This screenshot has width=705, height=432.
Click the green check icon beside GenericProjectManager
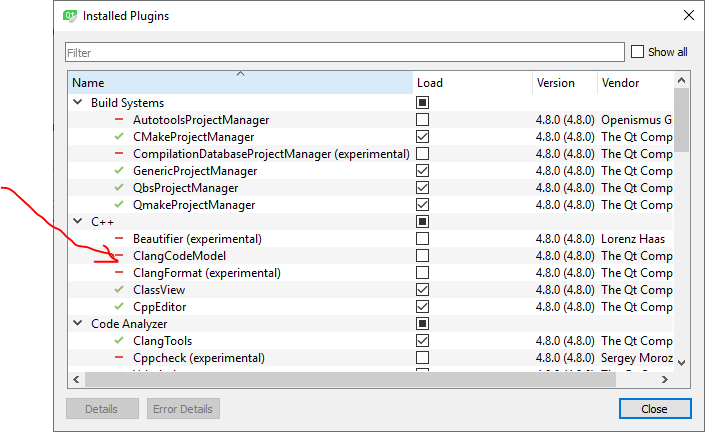(119, 170)
